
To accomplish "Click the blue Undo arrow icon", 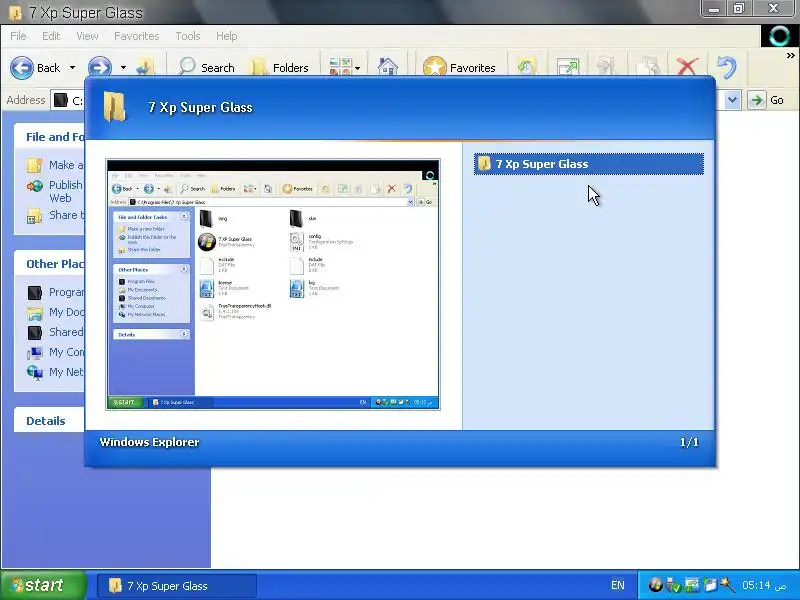I will coord(727,67).
